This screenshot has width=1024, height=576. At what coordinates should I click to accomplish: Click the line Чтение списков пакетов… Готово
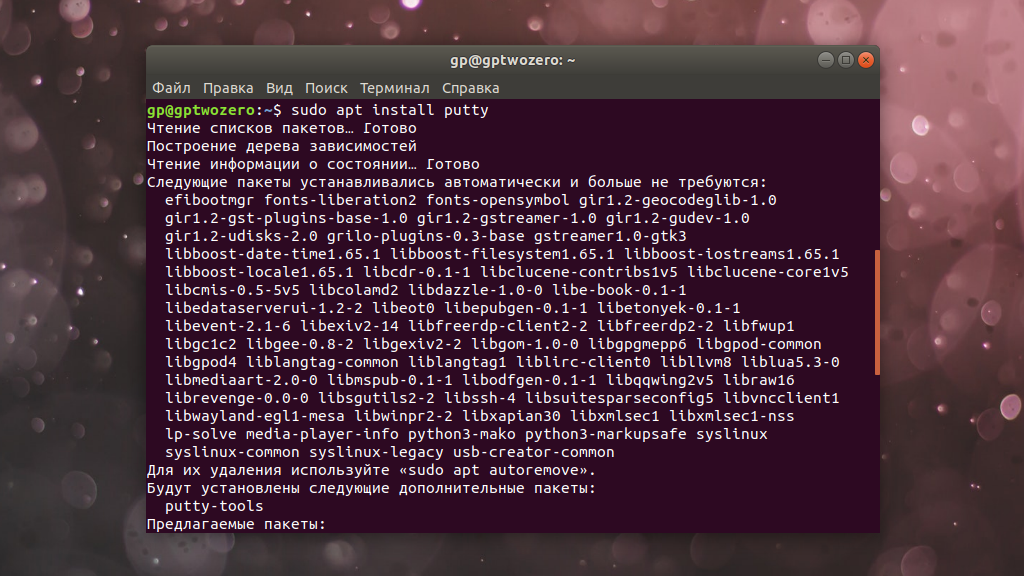click(x=281, y=128)
